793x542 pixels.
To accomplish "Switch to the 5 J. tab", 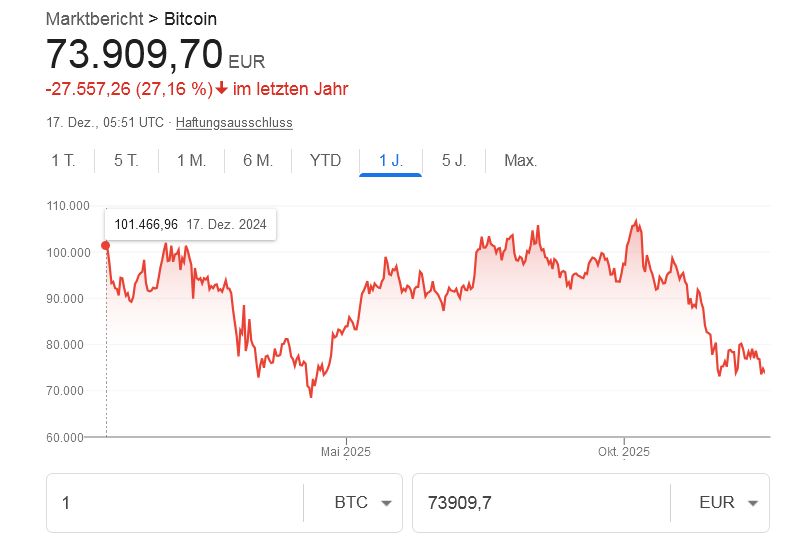I will click(454, 161).
